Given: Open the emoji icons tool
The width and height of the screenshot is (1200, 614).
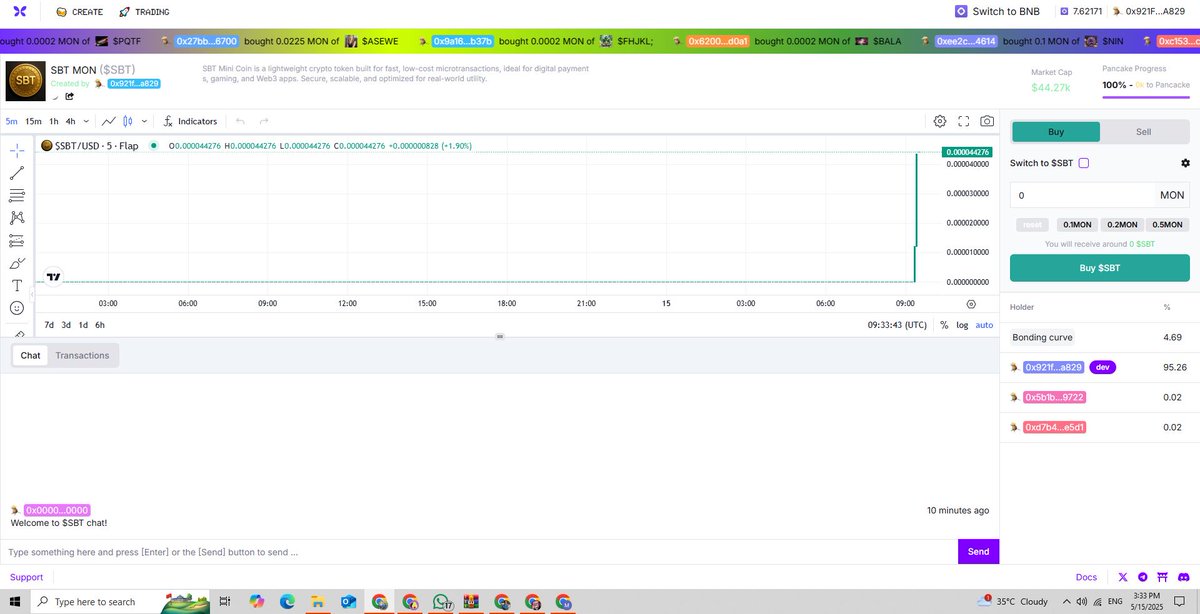Looking at the screenshot, I should click(x=17, y=308).
